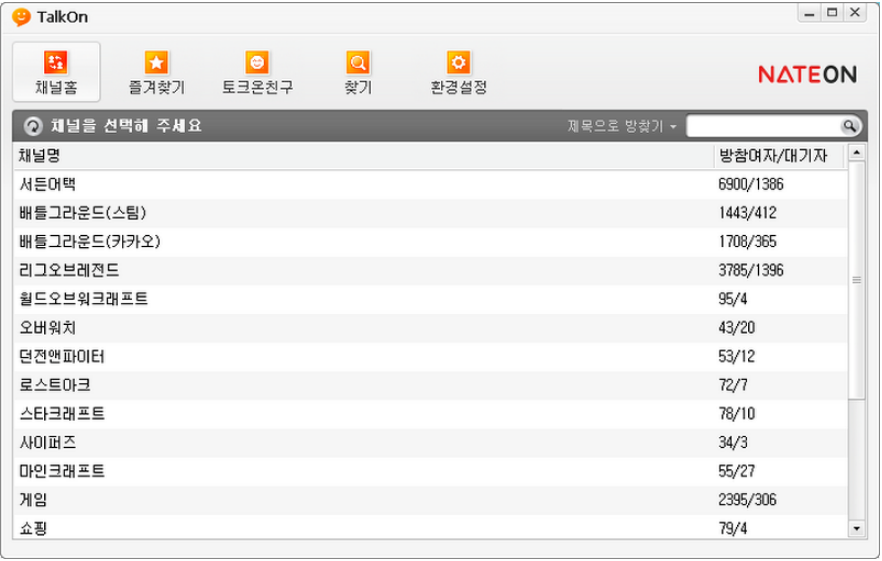Click the 6900/1386 participant count
Viewport: 882px width, 561px height.
point(751,185)
